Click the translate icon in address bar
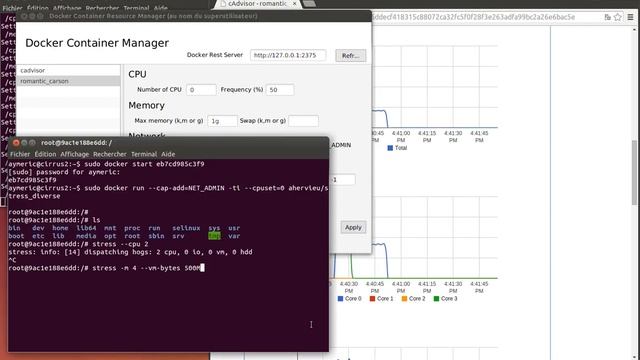The image size is (640, 360). tap(607, 17)
